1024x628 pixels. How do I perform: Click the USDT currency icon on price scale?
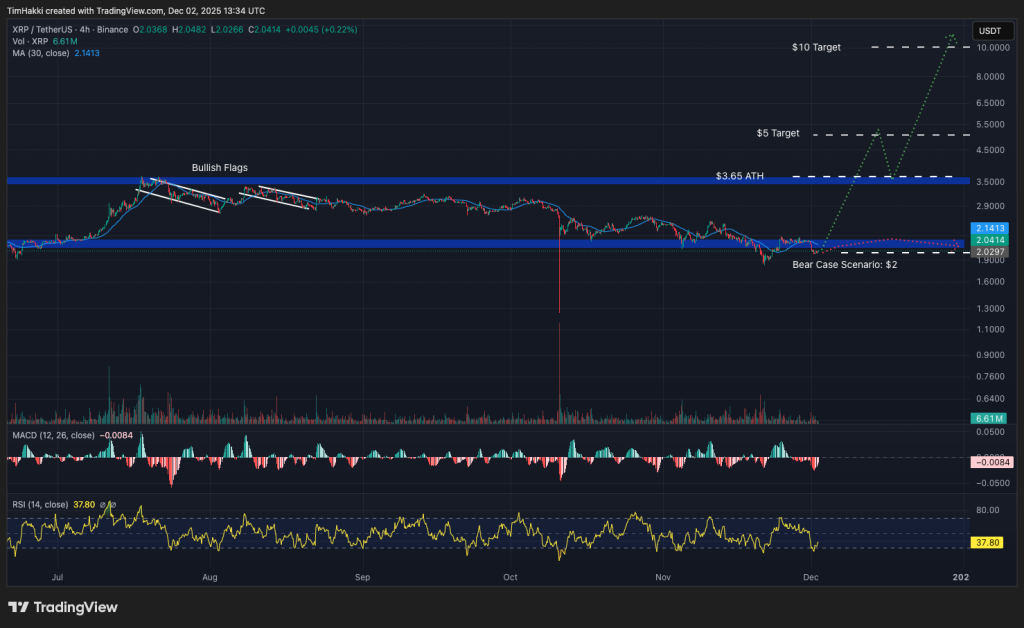tap(992, 31)
